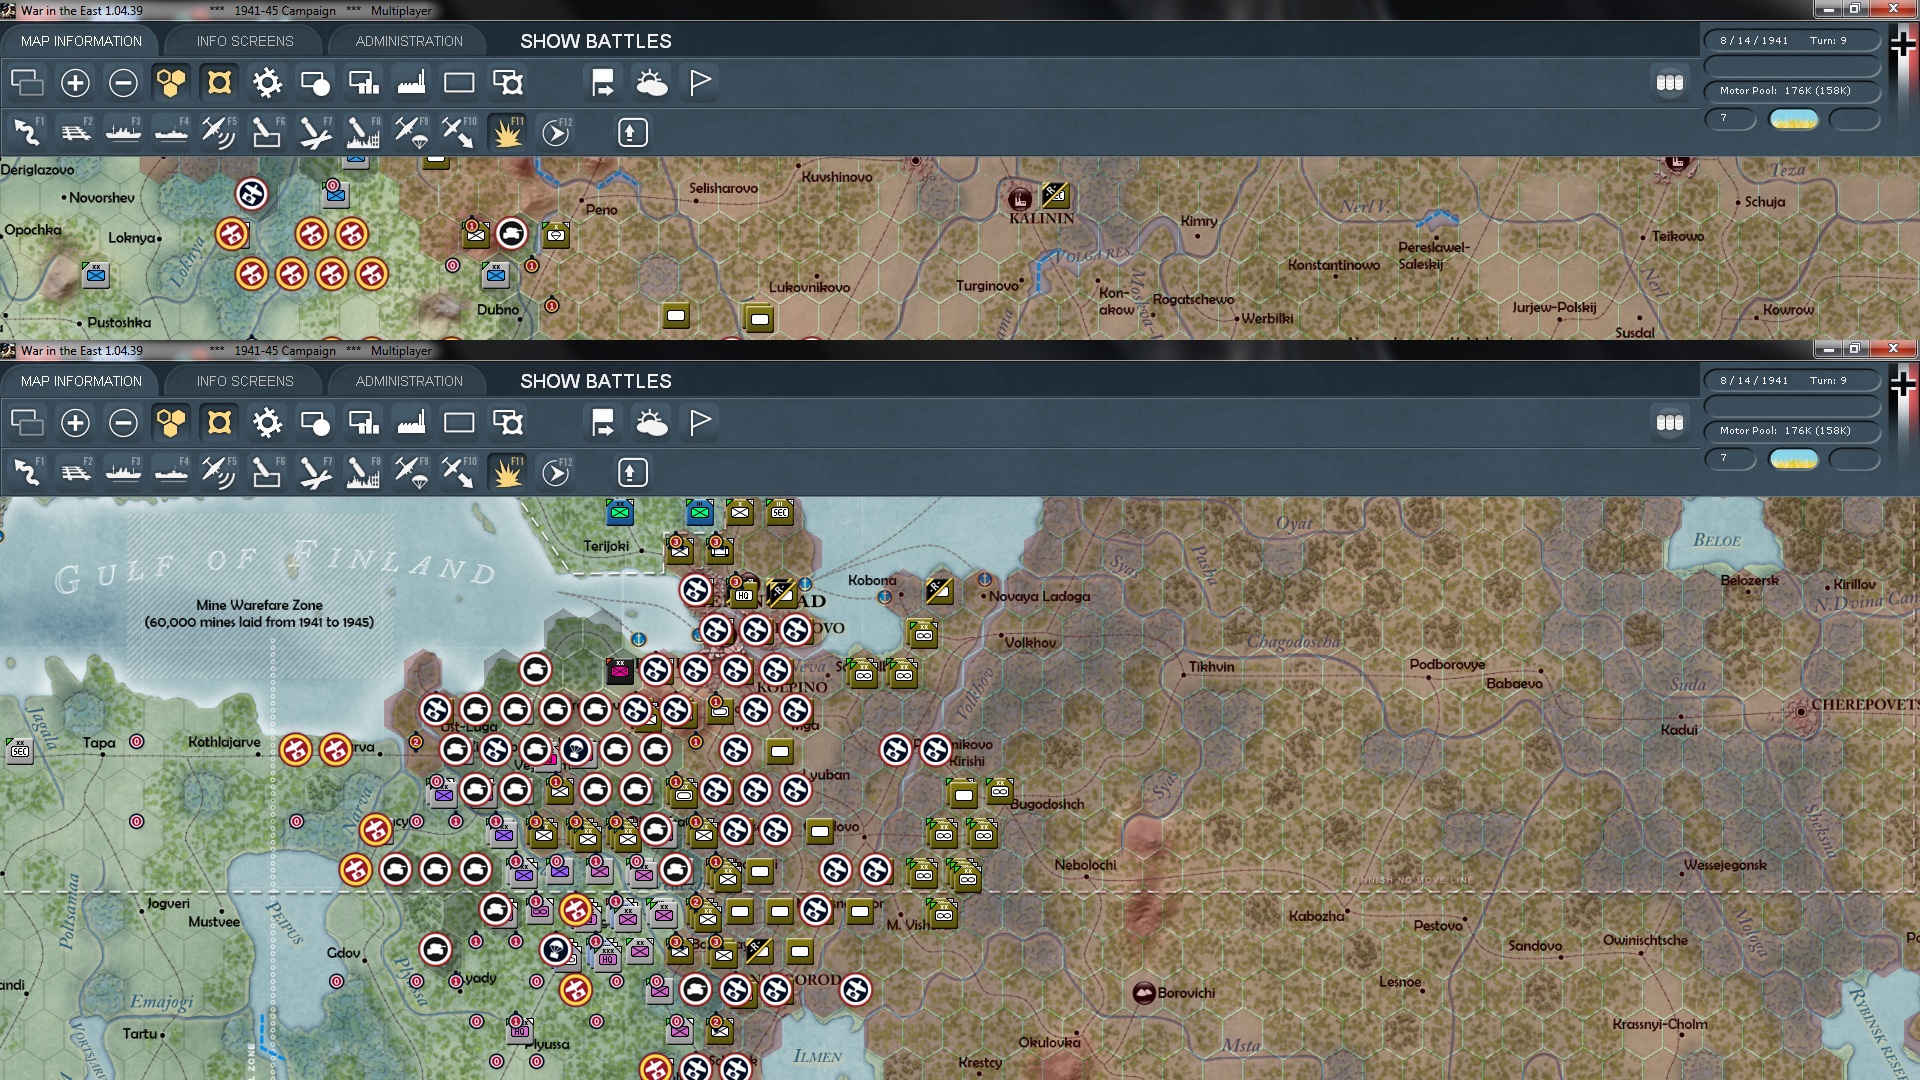The height and width of the screenshot is (1080, 1920).
Task: Click the flag-with-arrow icon in the top window
Action: click(x=603, y=83)
